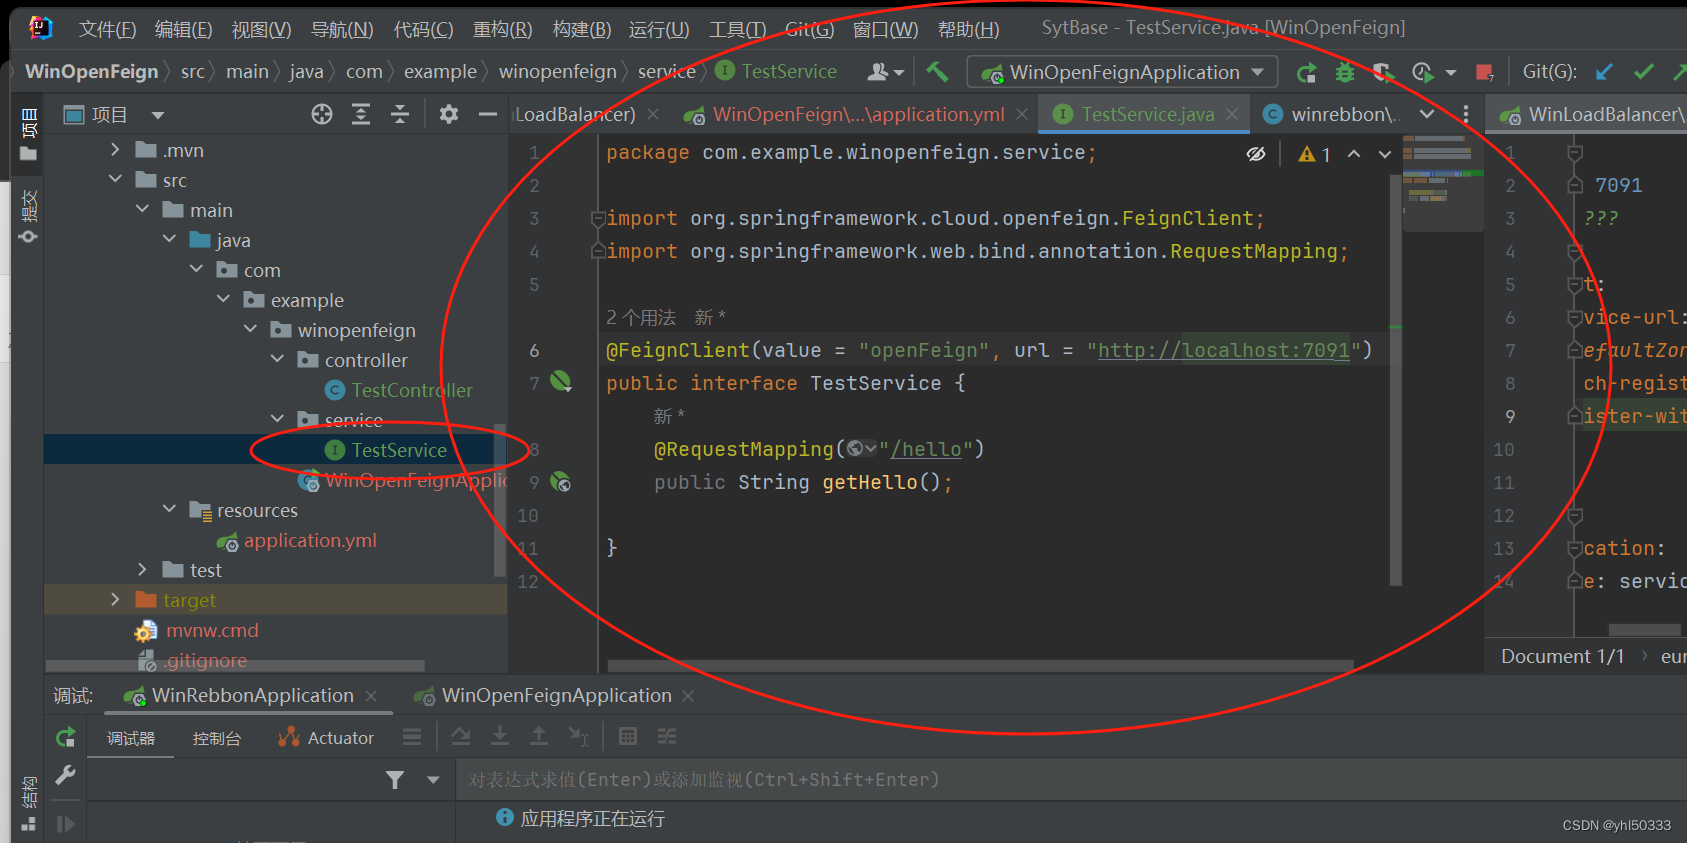The height and width of the screenshot is (843, 1687).
Task: Close the TestService.java tab
Action: point(1232,115)
